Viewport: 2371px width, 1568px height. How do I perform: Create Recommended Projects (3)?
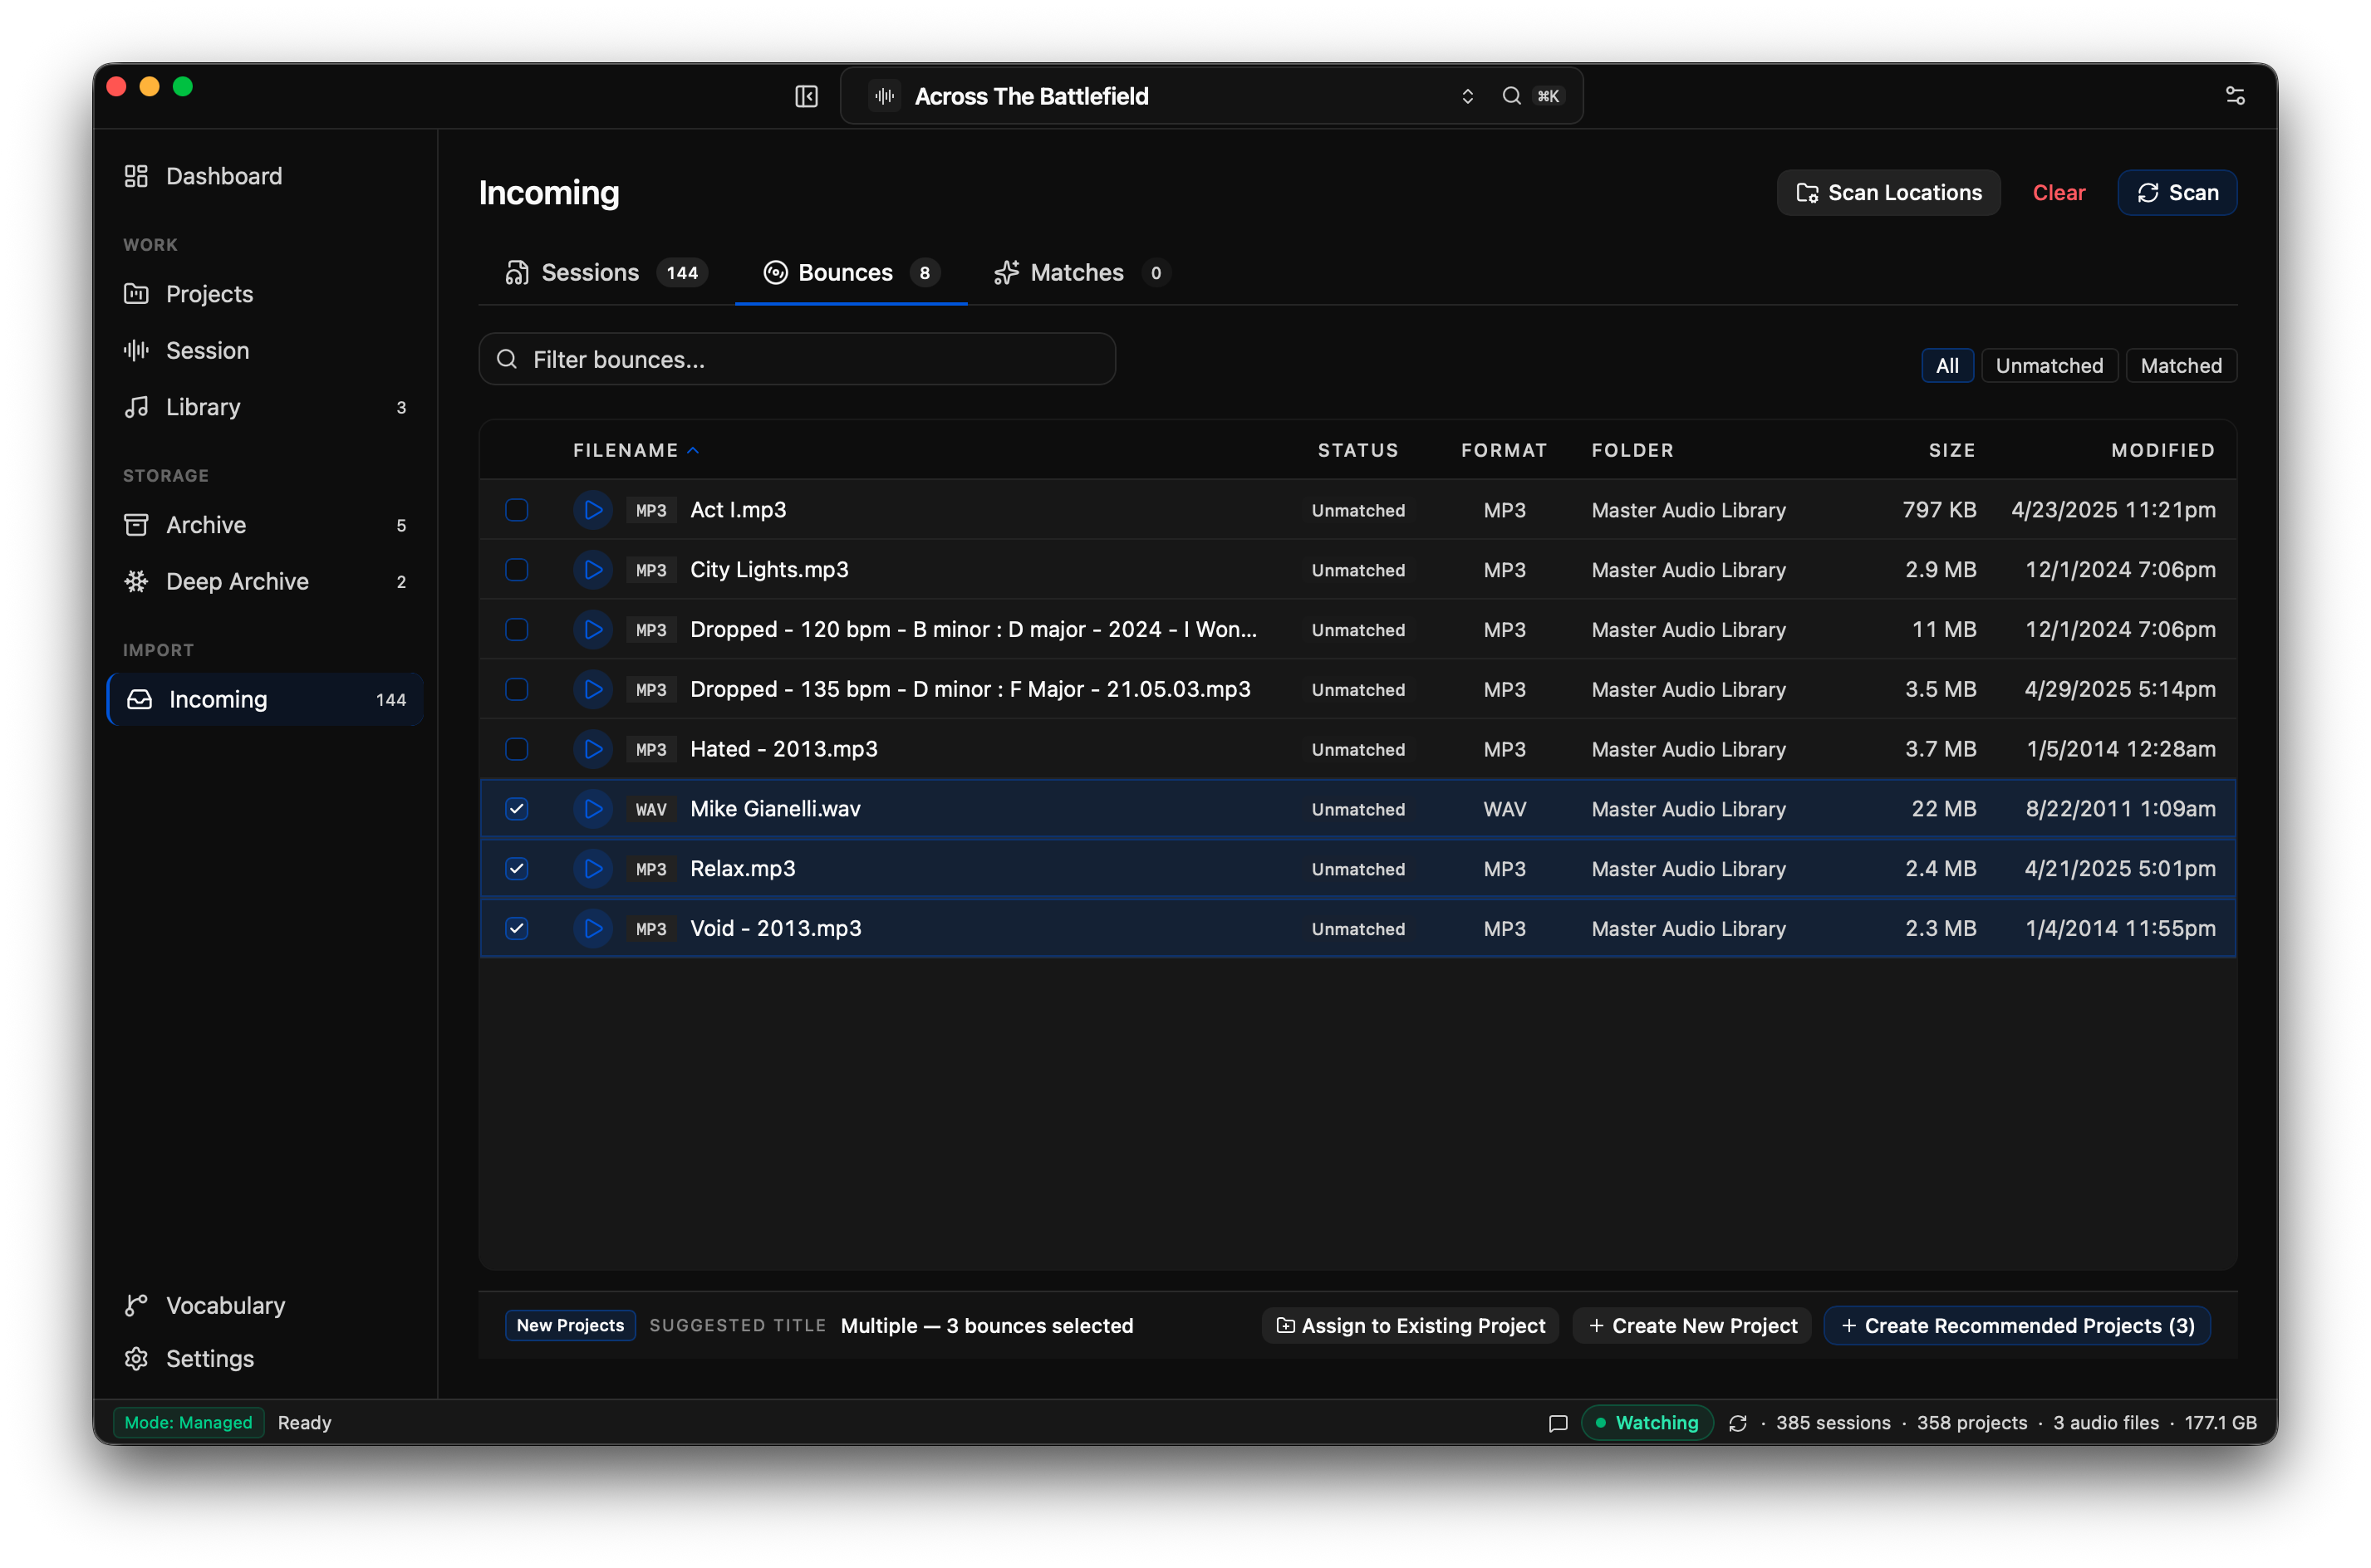click(x=2016, y=1326)
